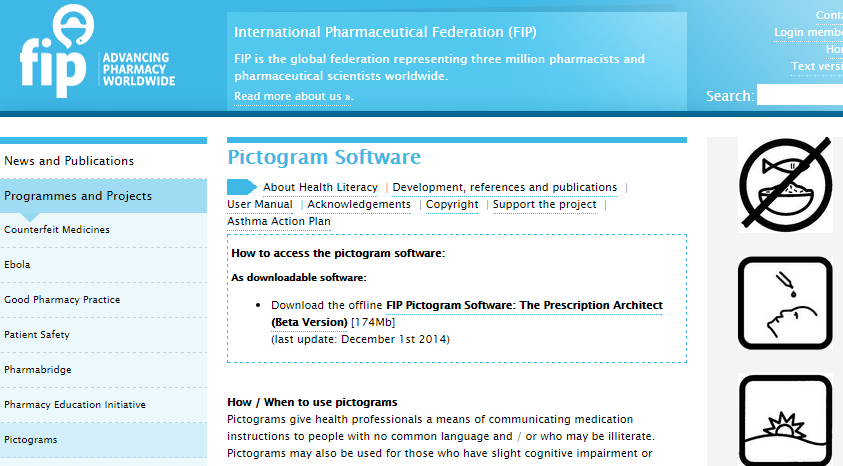Click the Pictogram Software page heading

[x=324, y=157]
